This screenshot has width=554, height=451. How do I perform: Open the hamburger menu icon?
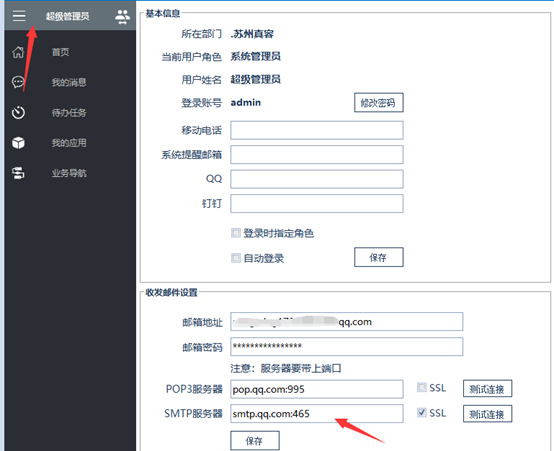tap(19, 16)
